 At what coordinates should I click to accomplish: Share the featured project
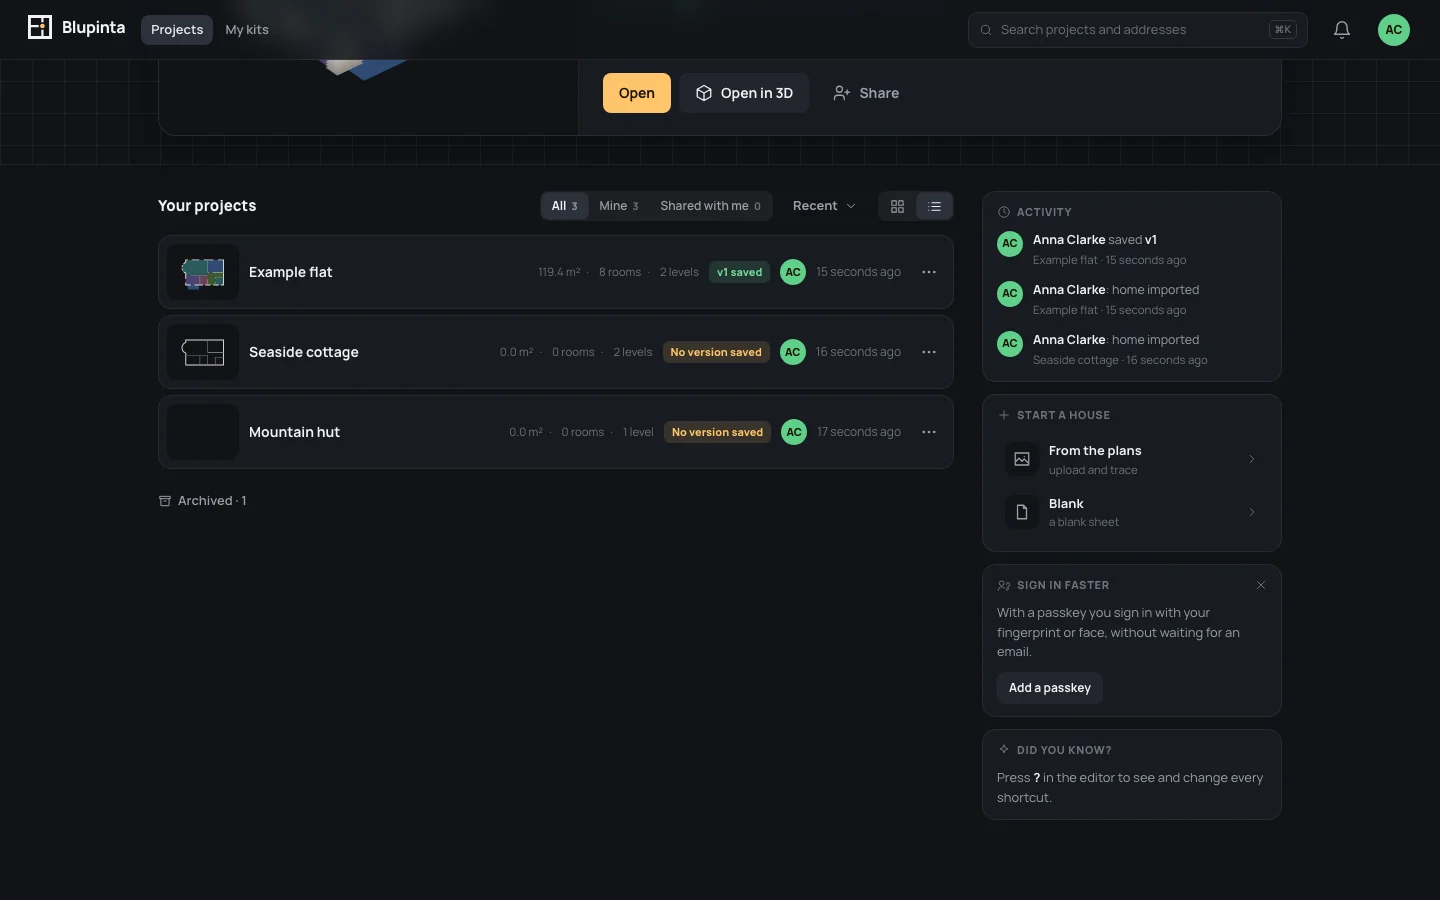click(866, 93)
